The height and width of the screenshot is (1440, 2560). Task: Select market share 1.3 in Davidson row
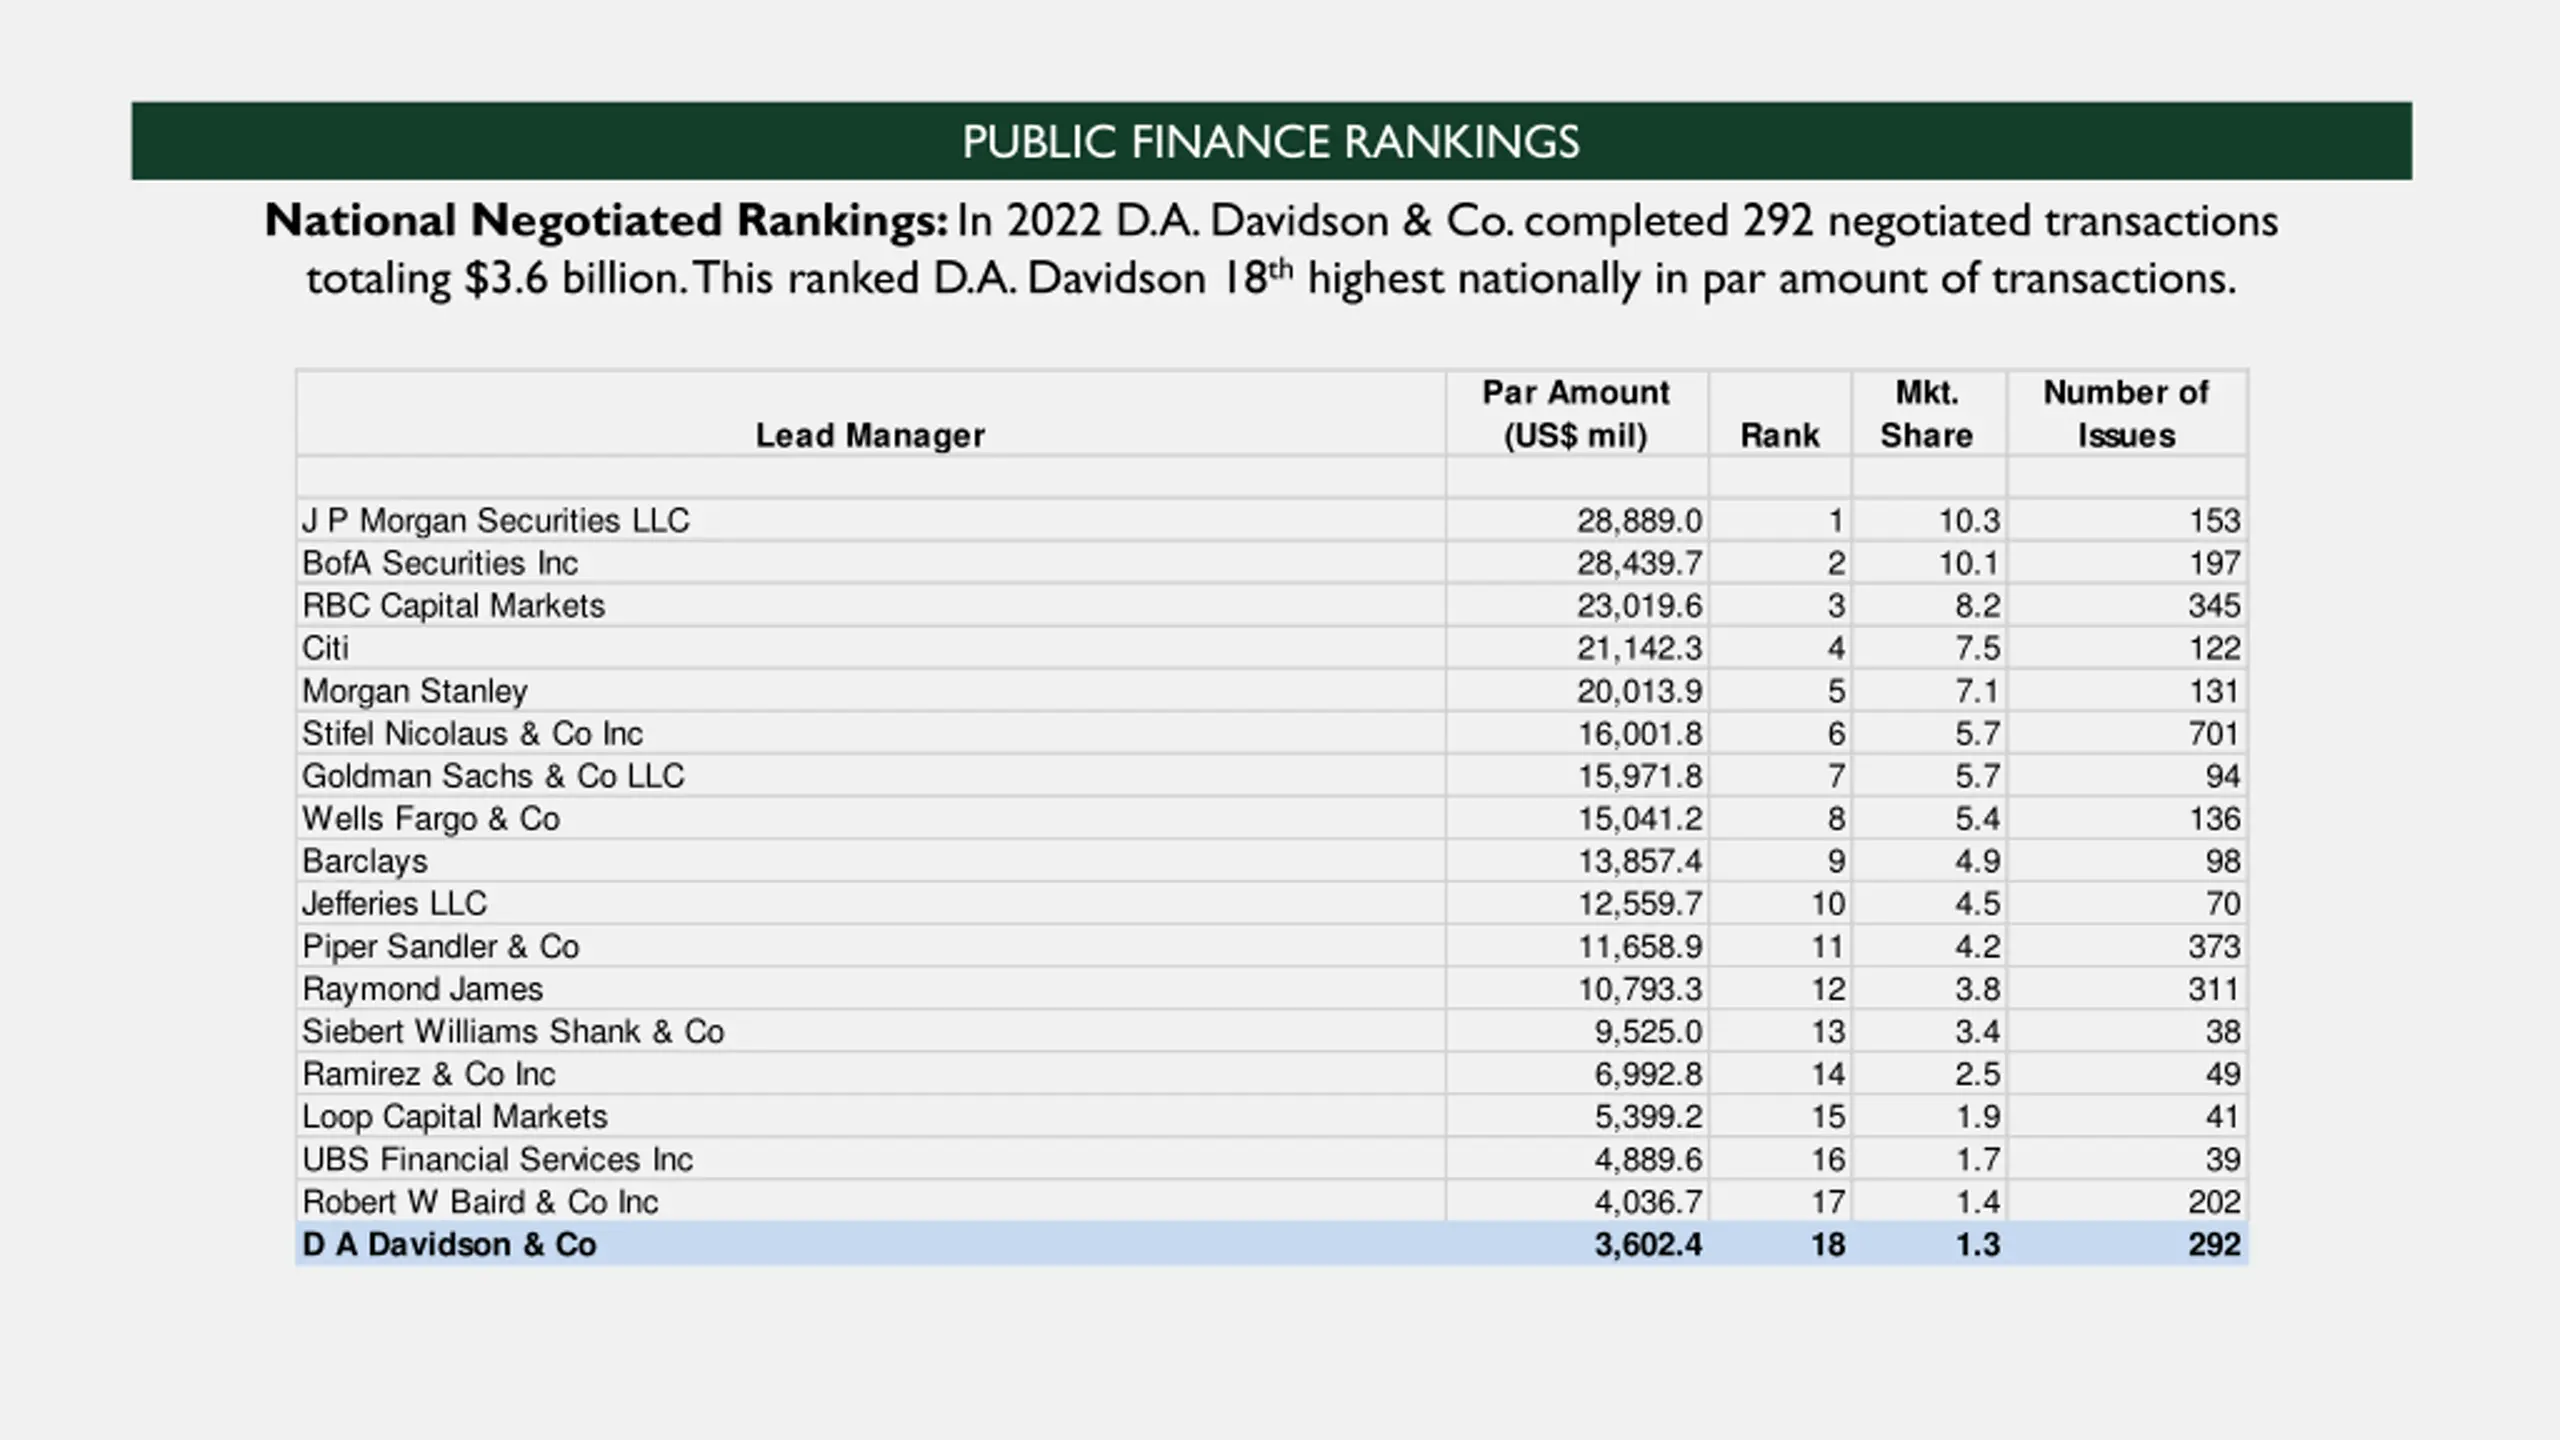[1978, 1244]
